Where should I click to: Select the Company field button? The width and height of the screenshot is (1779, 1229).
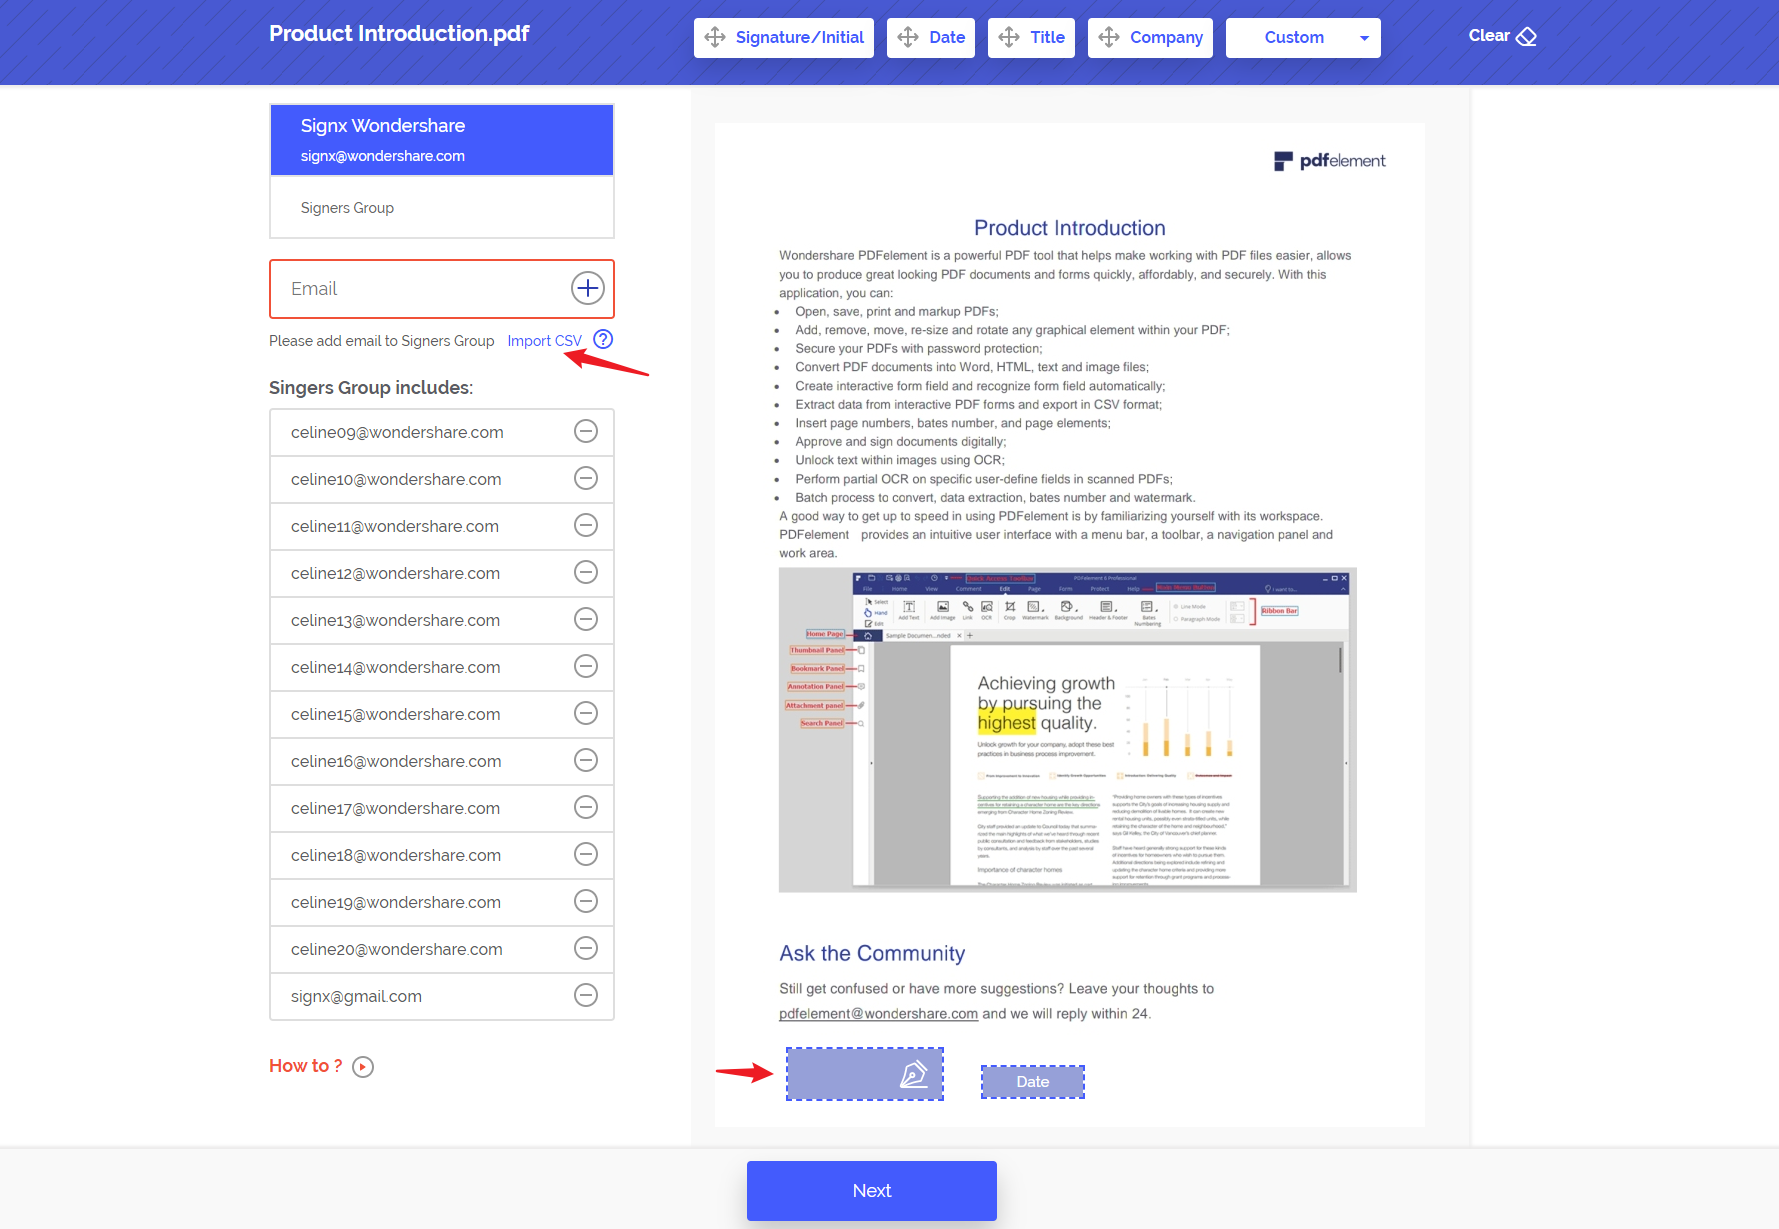coord(1150,38)
